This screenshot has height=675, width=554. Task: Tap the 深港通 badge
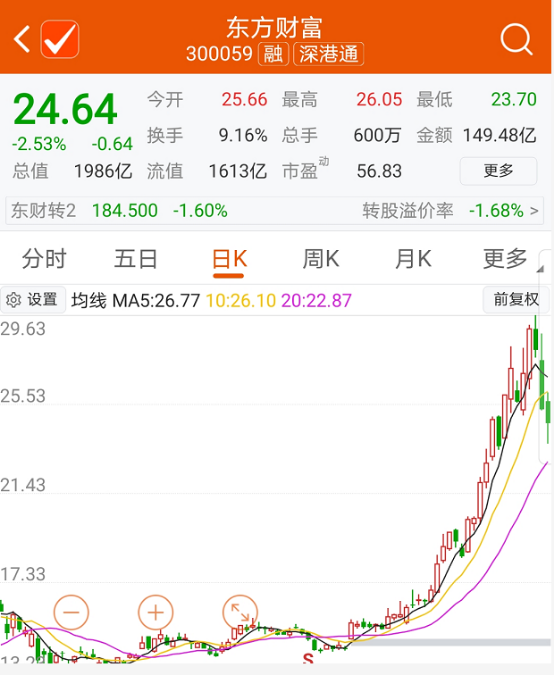click(x=328, y=54)
